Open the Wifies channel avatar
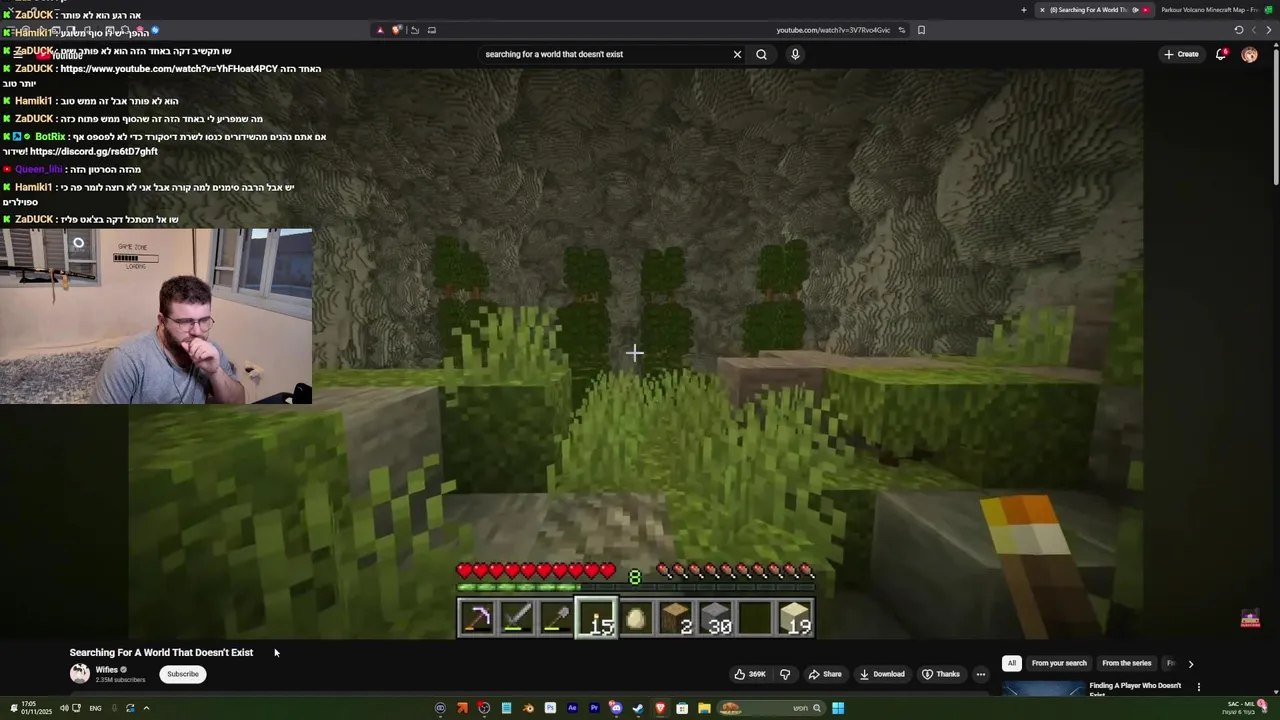1280x720 pixels. click(x=79, y=673)
